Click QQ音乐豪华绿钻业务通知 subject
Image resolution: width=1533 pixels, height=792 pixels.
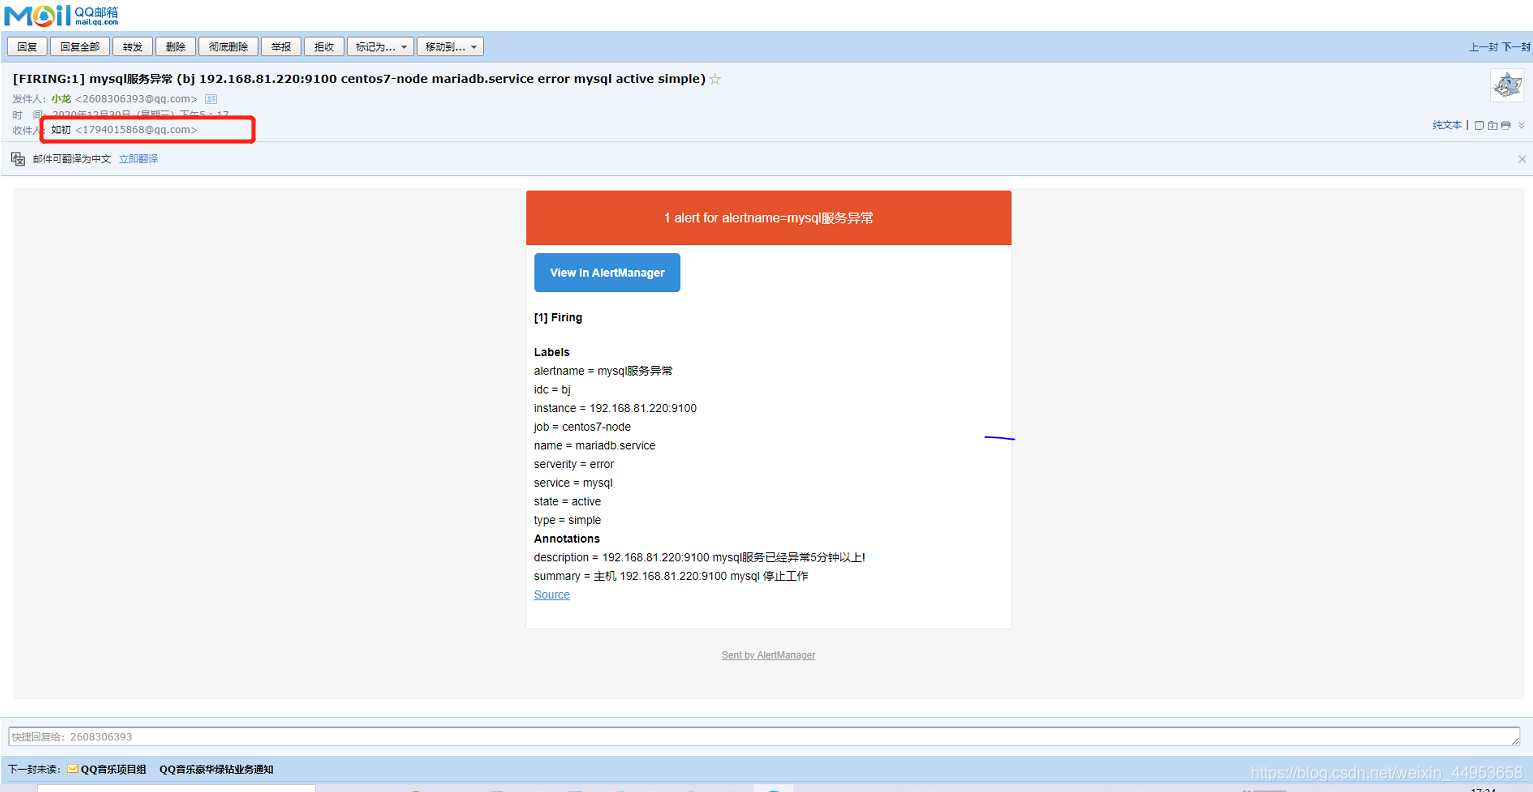[x=216, y=769]
